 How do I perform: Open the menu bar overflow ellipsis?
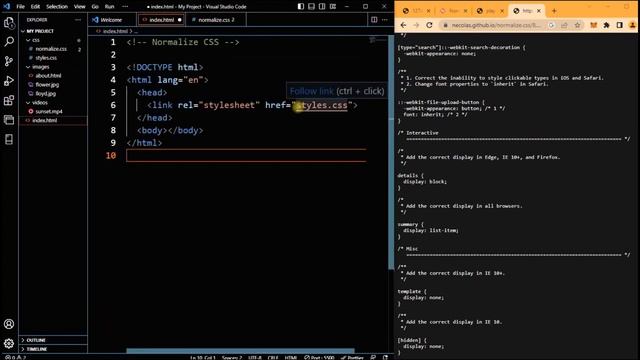pyautogui.click(x=125, y=7)
